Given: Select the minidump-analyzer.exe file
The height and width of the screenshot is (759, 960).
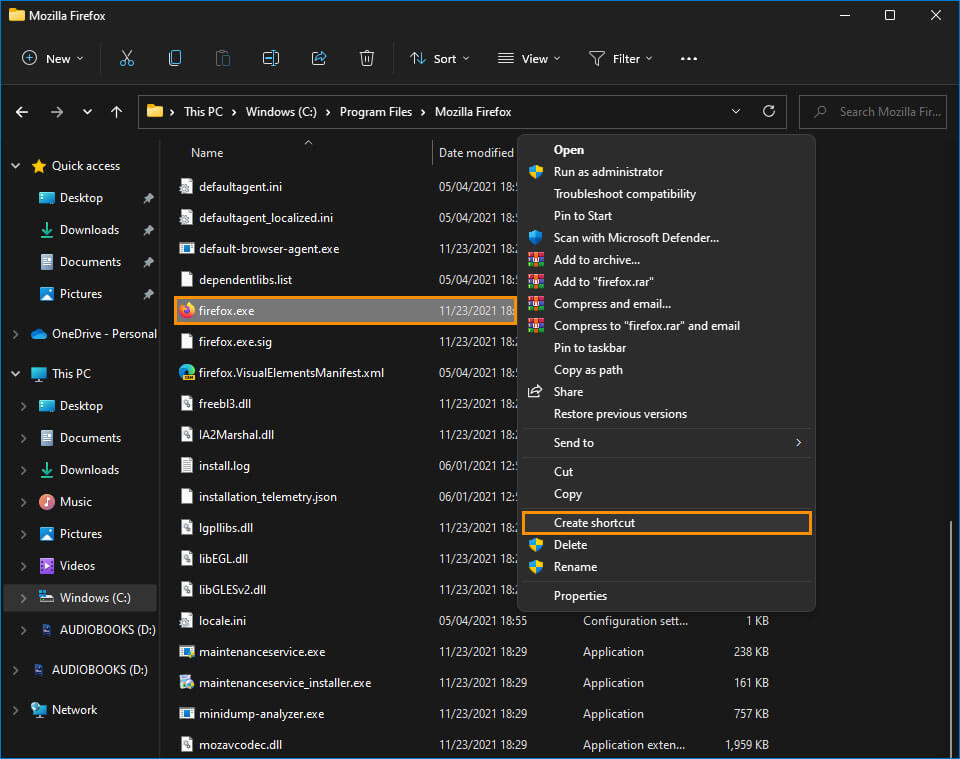Looking at the screenshot, I should (261, 714).
